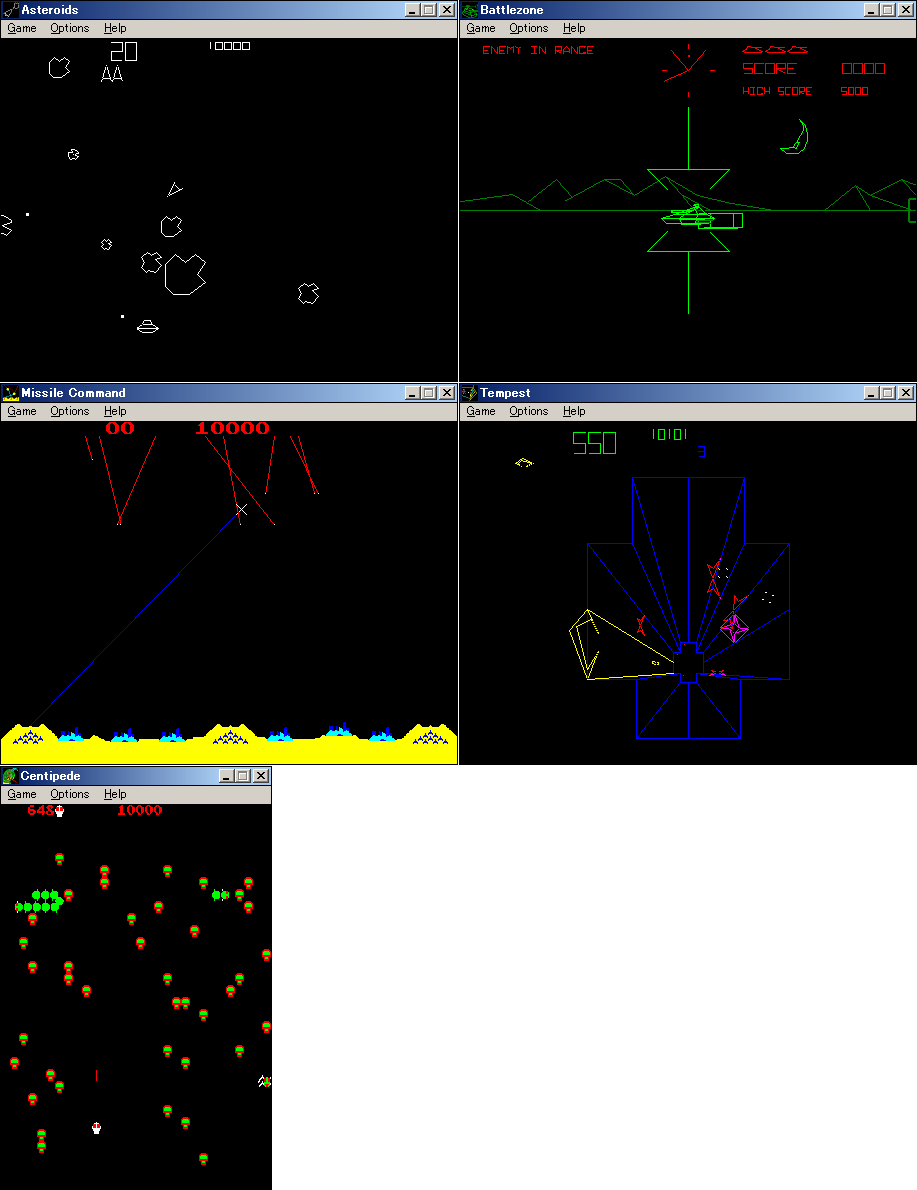Click the flying saucer in Asteroids
The height and width of the screenshot is (1190, 917).
(147, 326)
